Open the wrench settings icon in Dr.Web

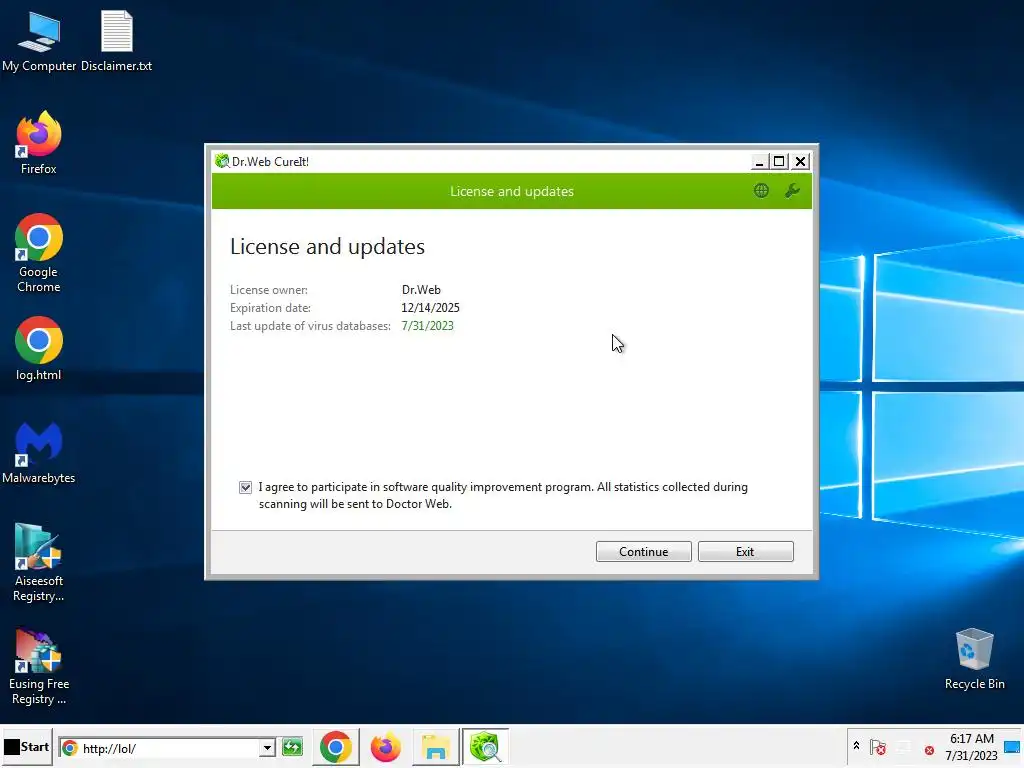[x=792, y=191]
